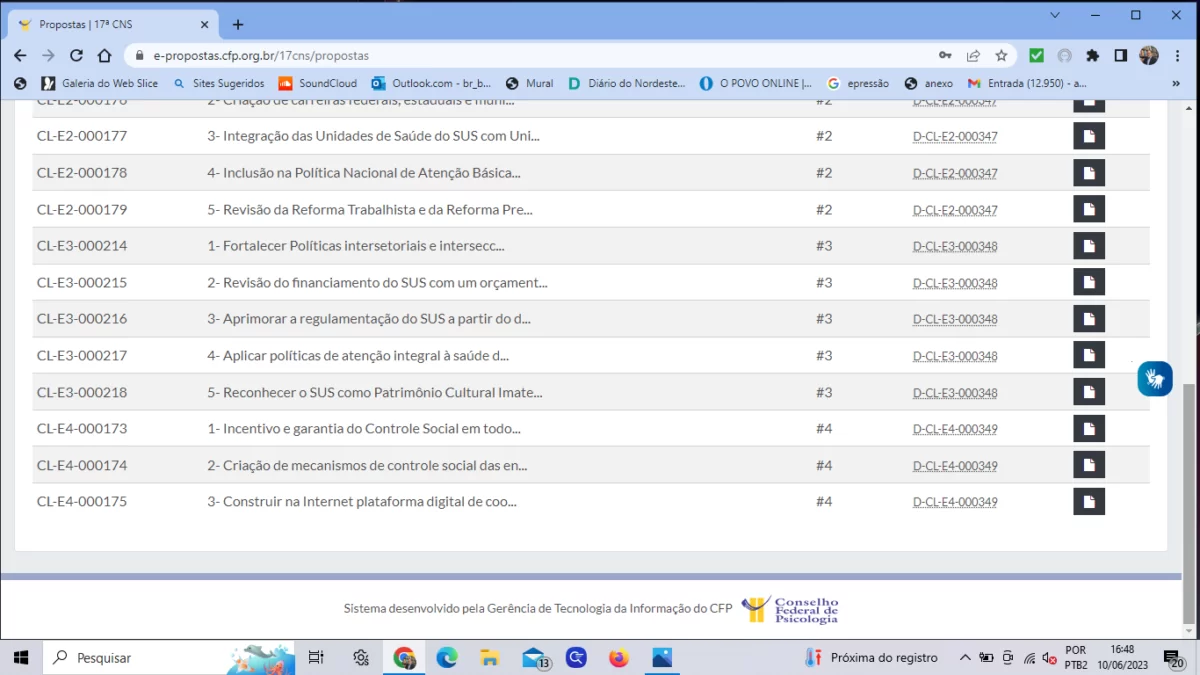
Task: Open a new browser tab
Action: coord(238,24)
